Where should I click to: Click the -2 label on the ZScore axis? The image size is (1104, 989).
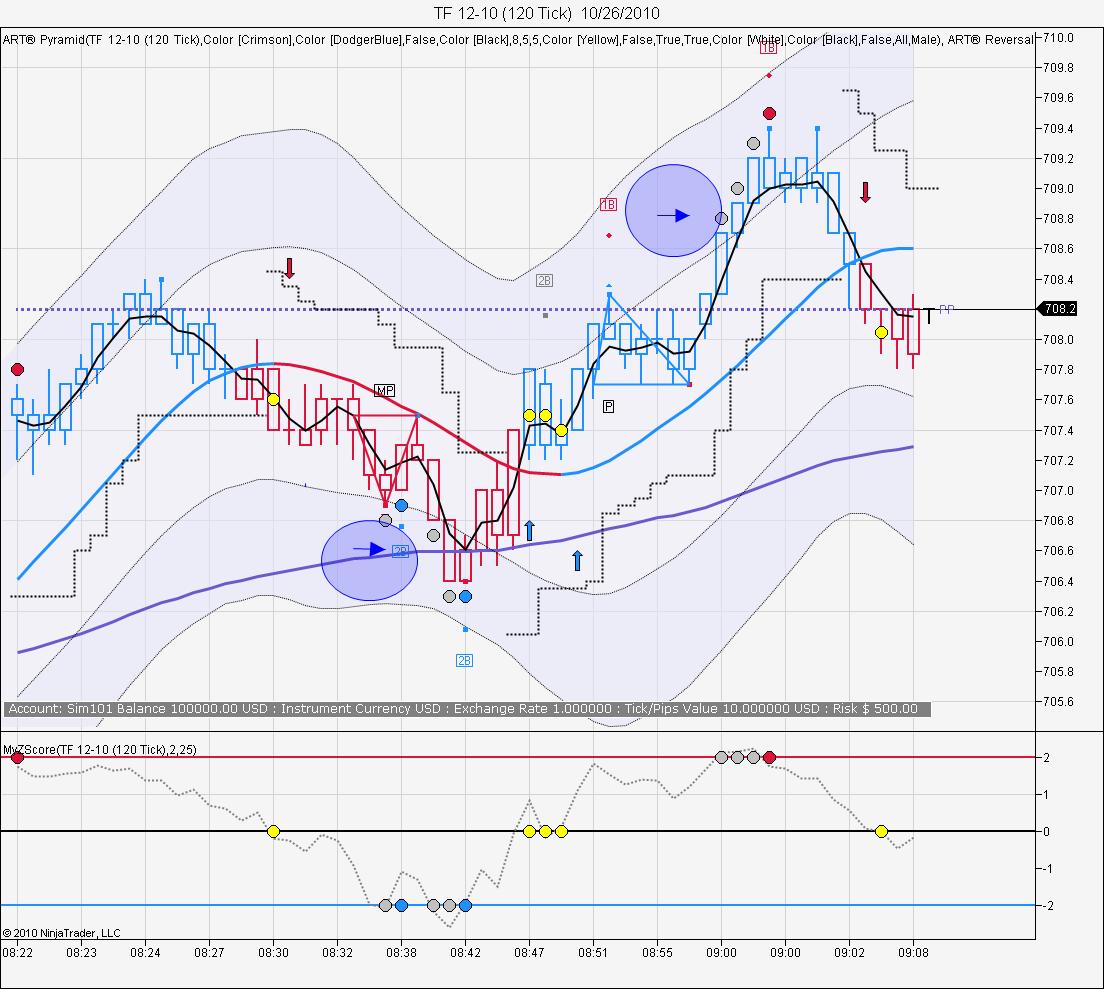click(1048, 906)
